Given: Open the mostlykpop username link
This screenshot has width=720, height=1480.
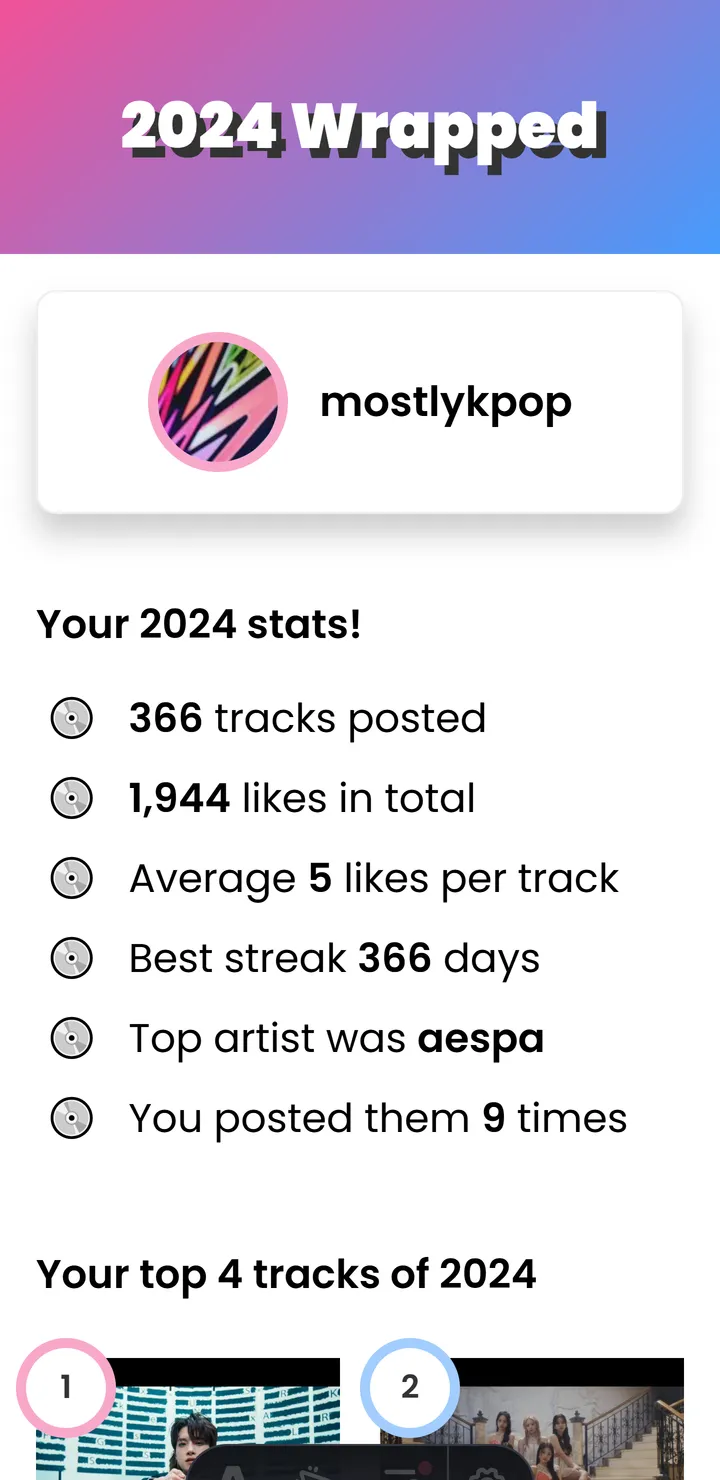Looking at the screenshot, I should click(446, 402).
